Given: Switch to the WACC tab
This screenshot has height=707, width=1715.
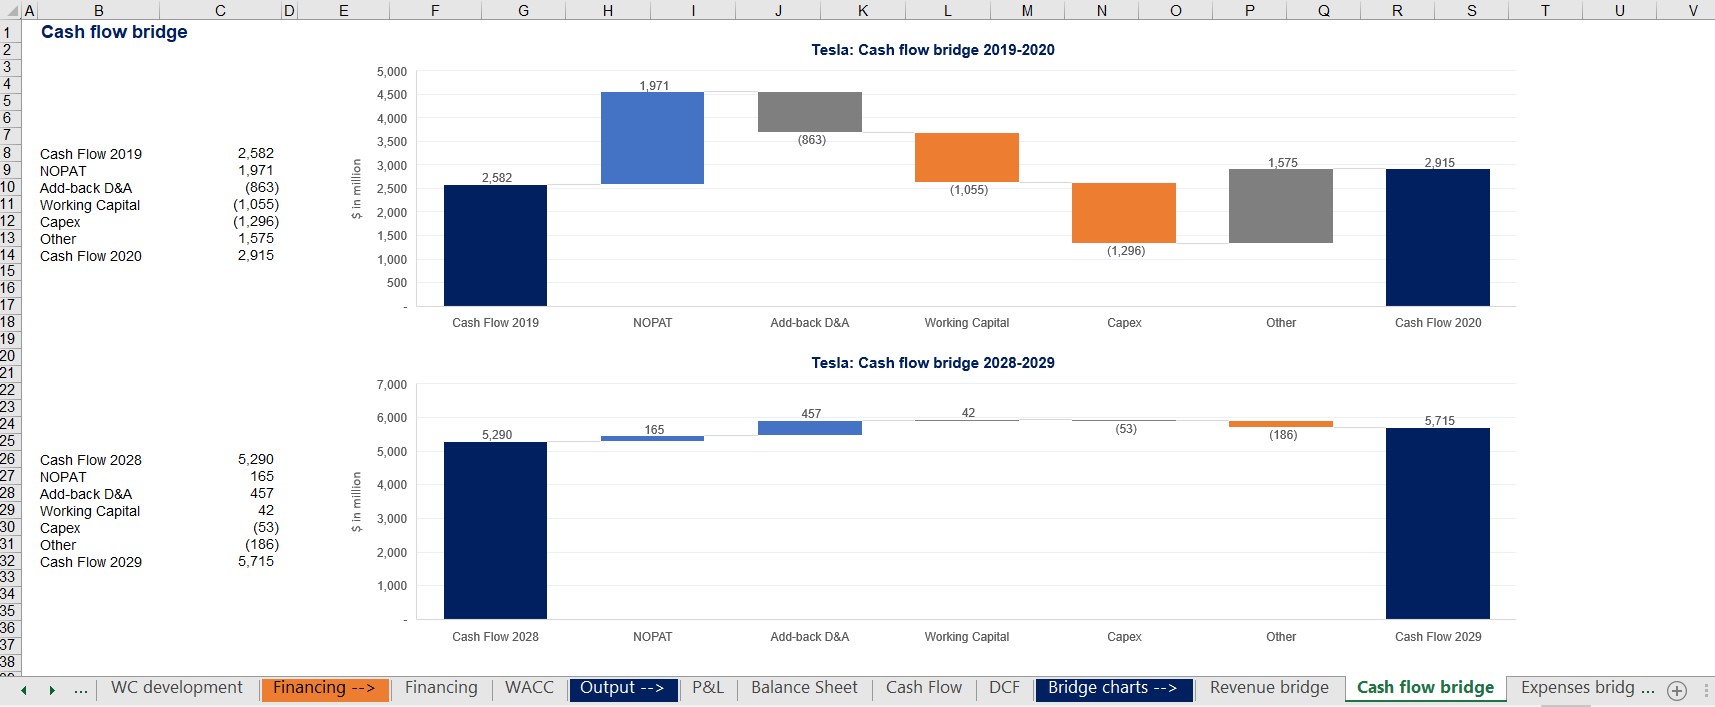Looking at the screenshot, I should point(529,688).
